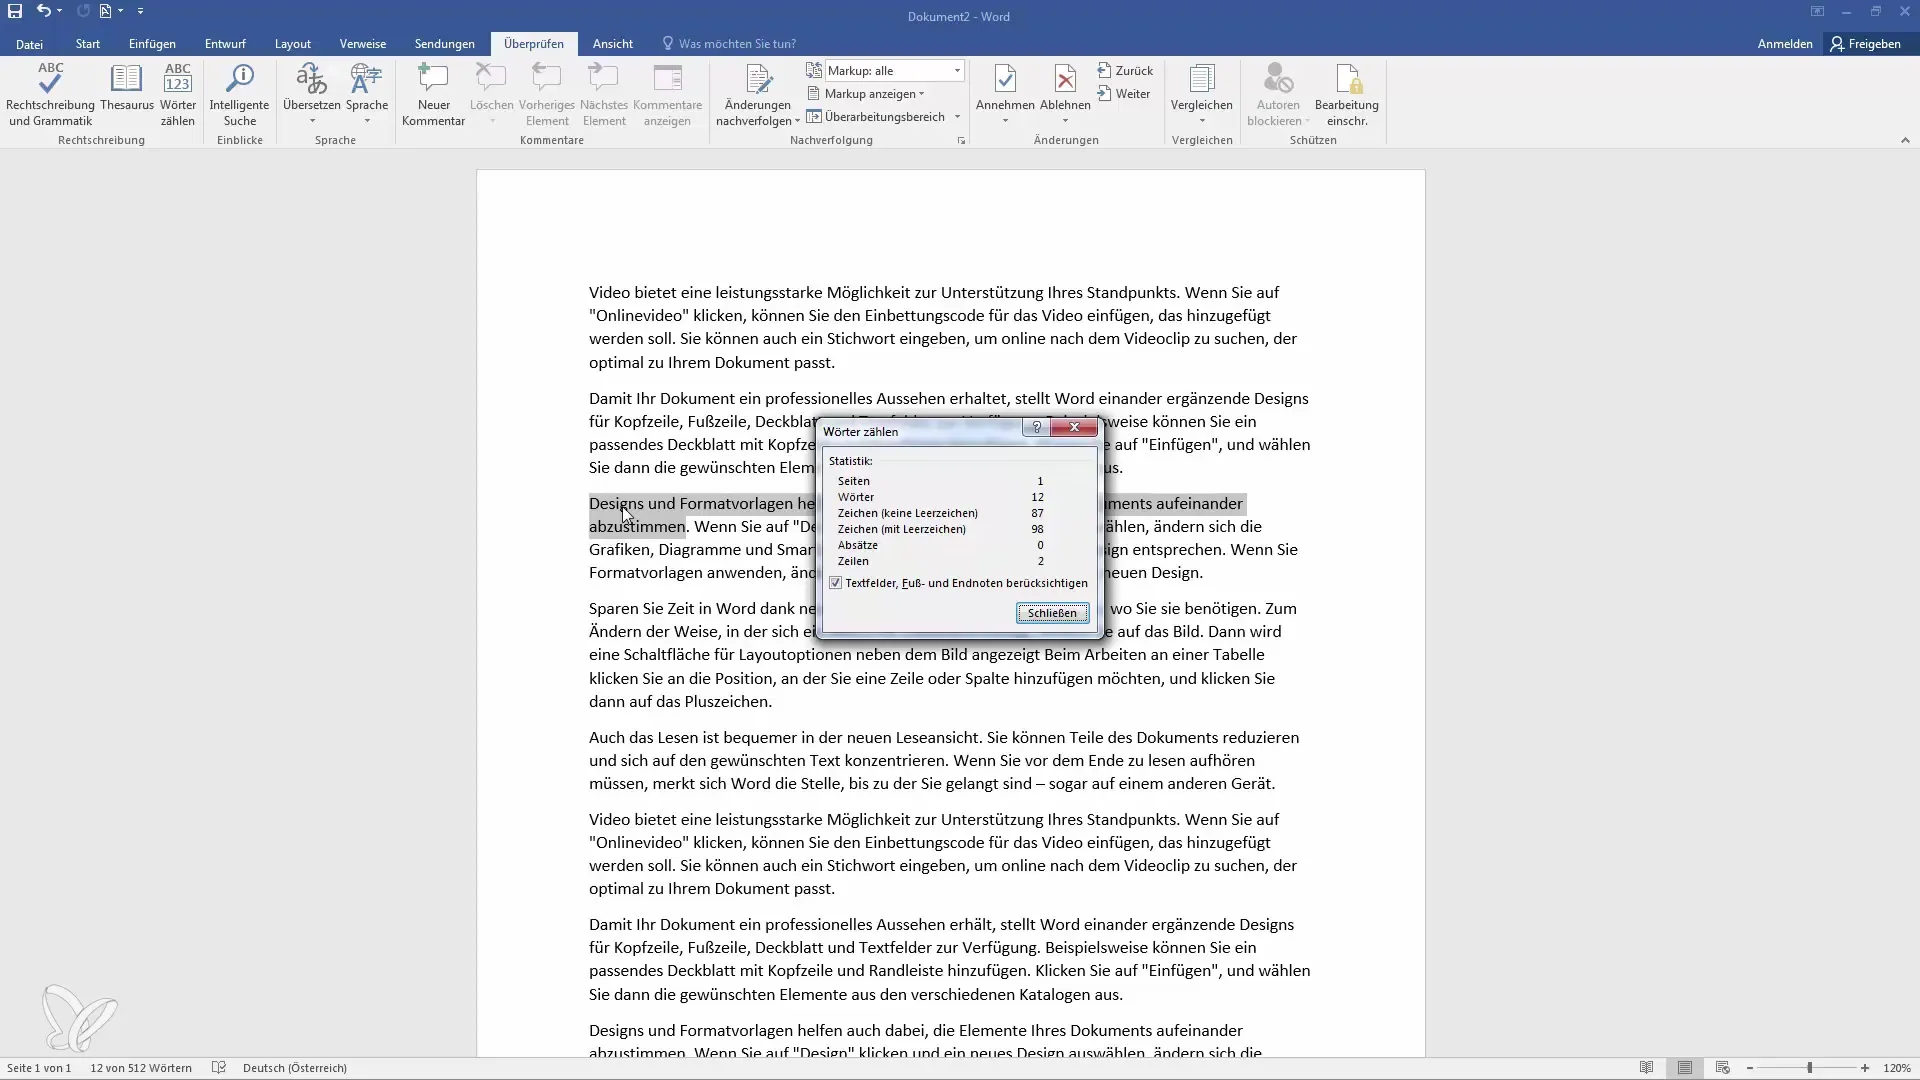
Task: Go to next change with Weiter
Action: pos(1123,94)
